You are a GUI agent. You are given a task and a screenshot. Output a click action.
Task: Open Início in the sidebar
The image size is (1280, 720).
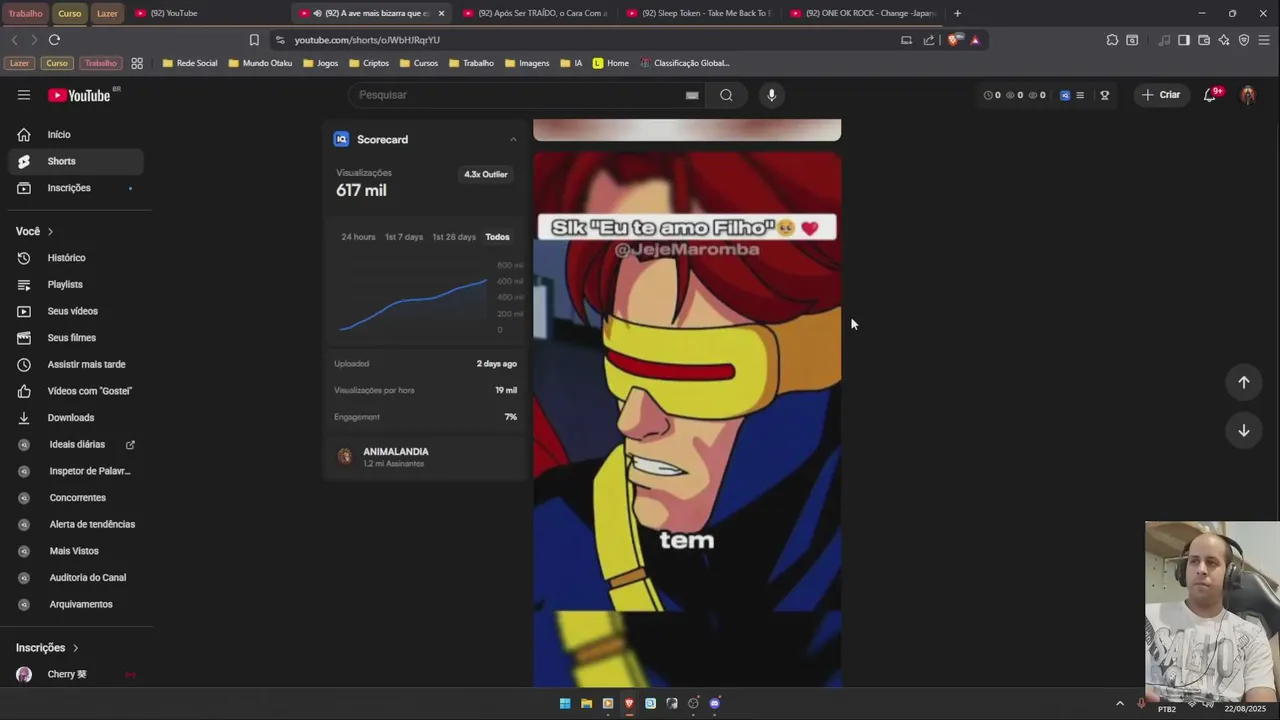(x=76, y=134)
